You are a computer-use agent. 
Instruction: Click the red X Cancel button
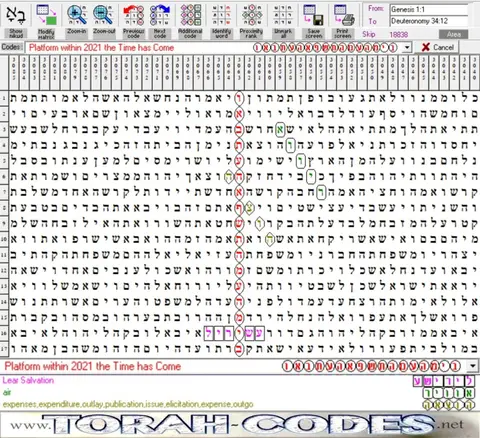437,47
